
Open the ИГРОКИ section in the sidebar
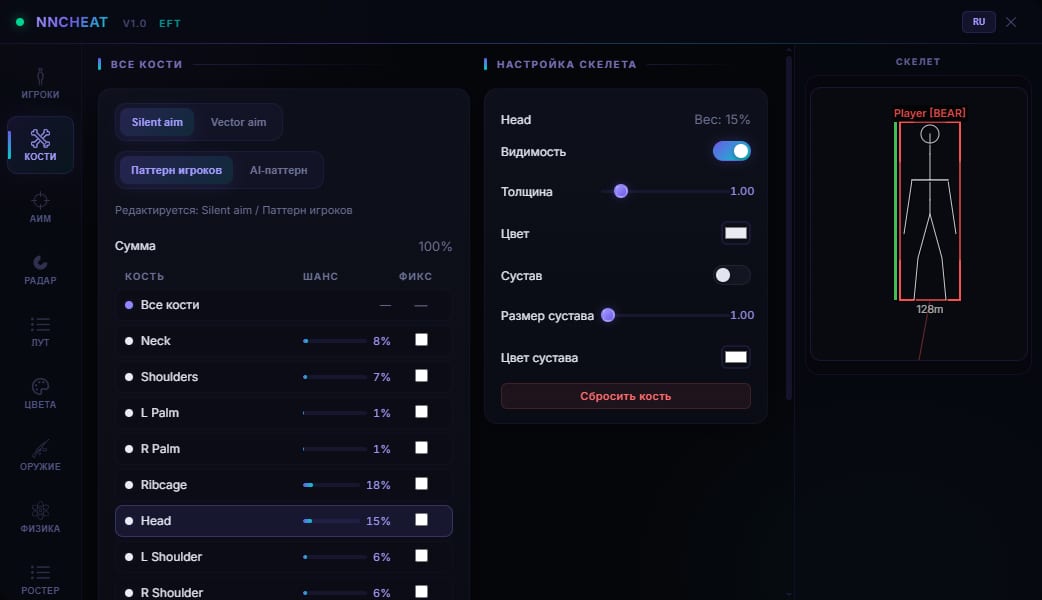40,83
